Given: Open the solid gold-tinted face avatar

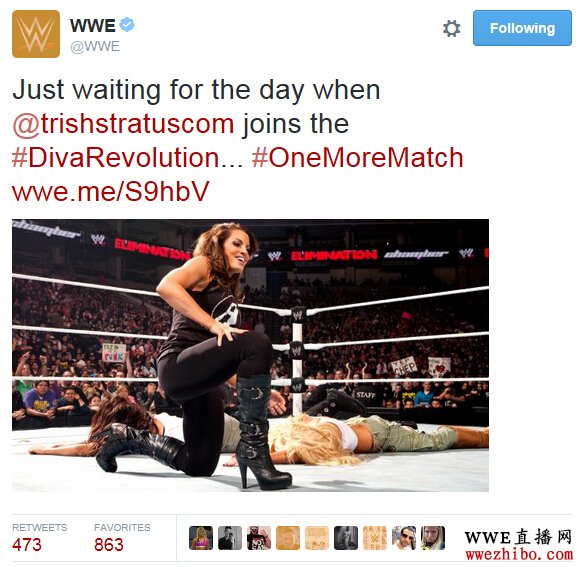Looking at the screenshot, I should (288, 538).
